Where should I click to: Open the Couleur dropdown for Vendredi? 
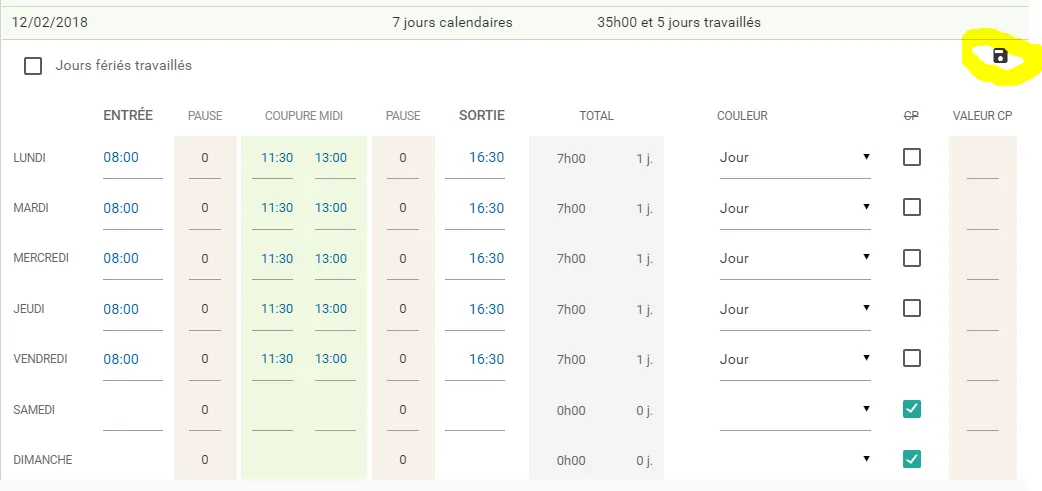tap(795, 359)
